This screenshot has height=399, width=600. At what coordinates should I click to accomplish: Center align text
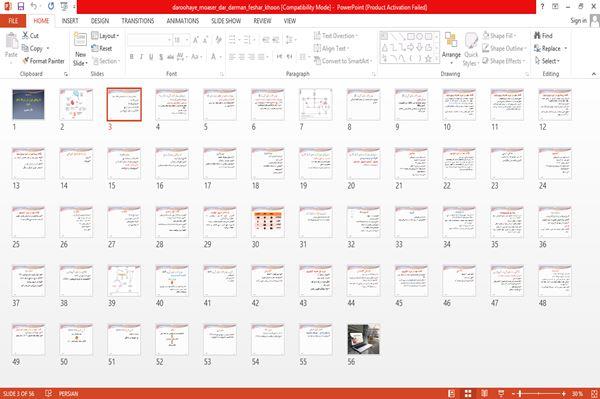click(x=242, y=57)
